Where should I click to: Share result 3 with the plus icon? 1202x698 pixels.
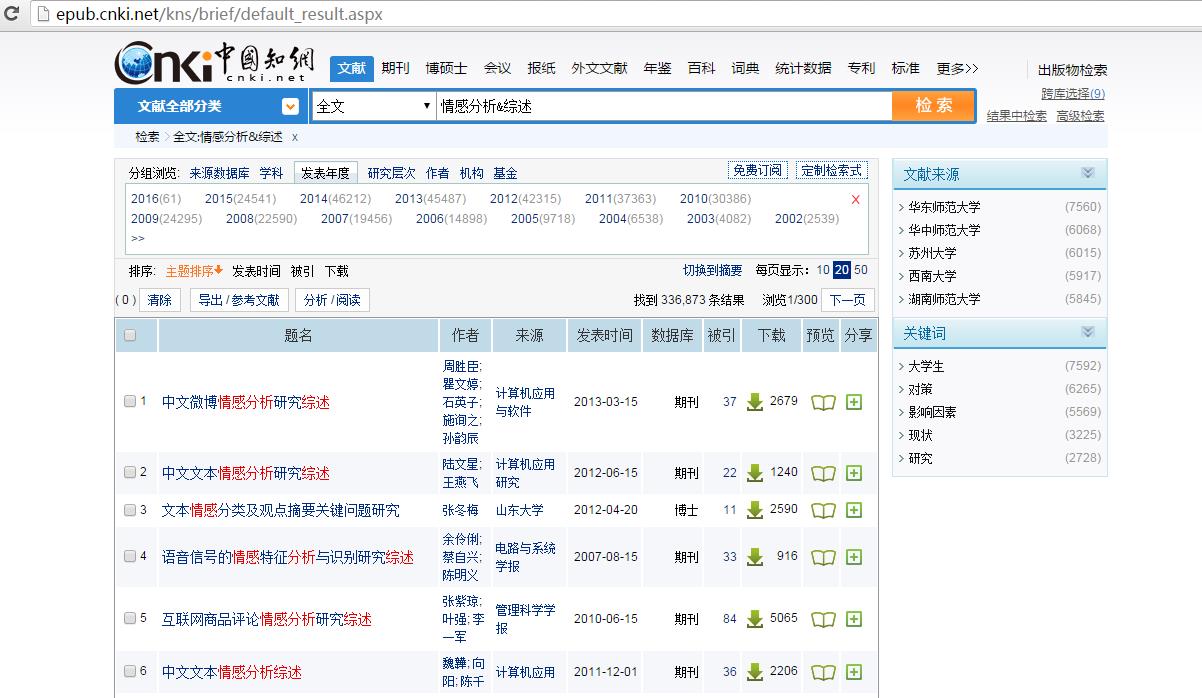pos(854,510)
